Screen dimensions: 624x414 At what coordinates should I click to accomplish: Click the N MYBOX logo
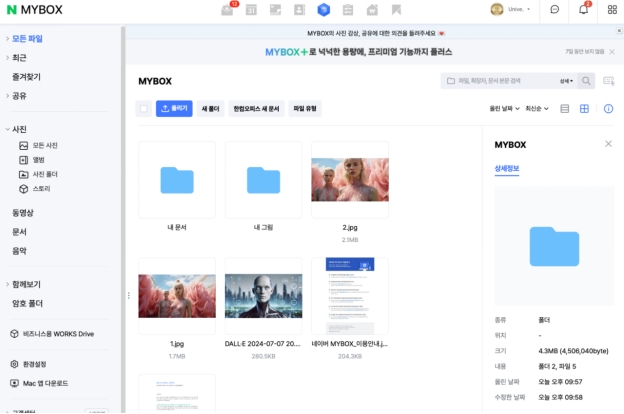[x=35, y=10]
